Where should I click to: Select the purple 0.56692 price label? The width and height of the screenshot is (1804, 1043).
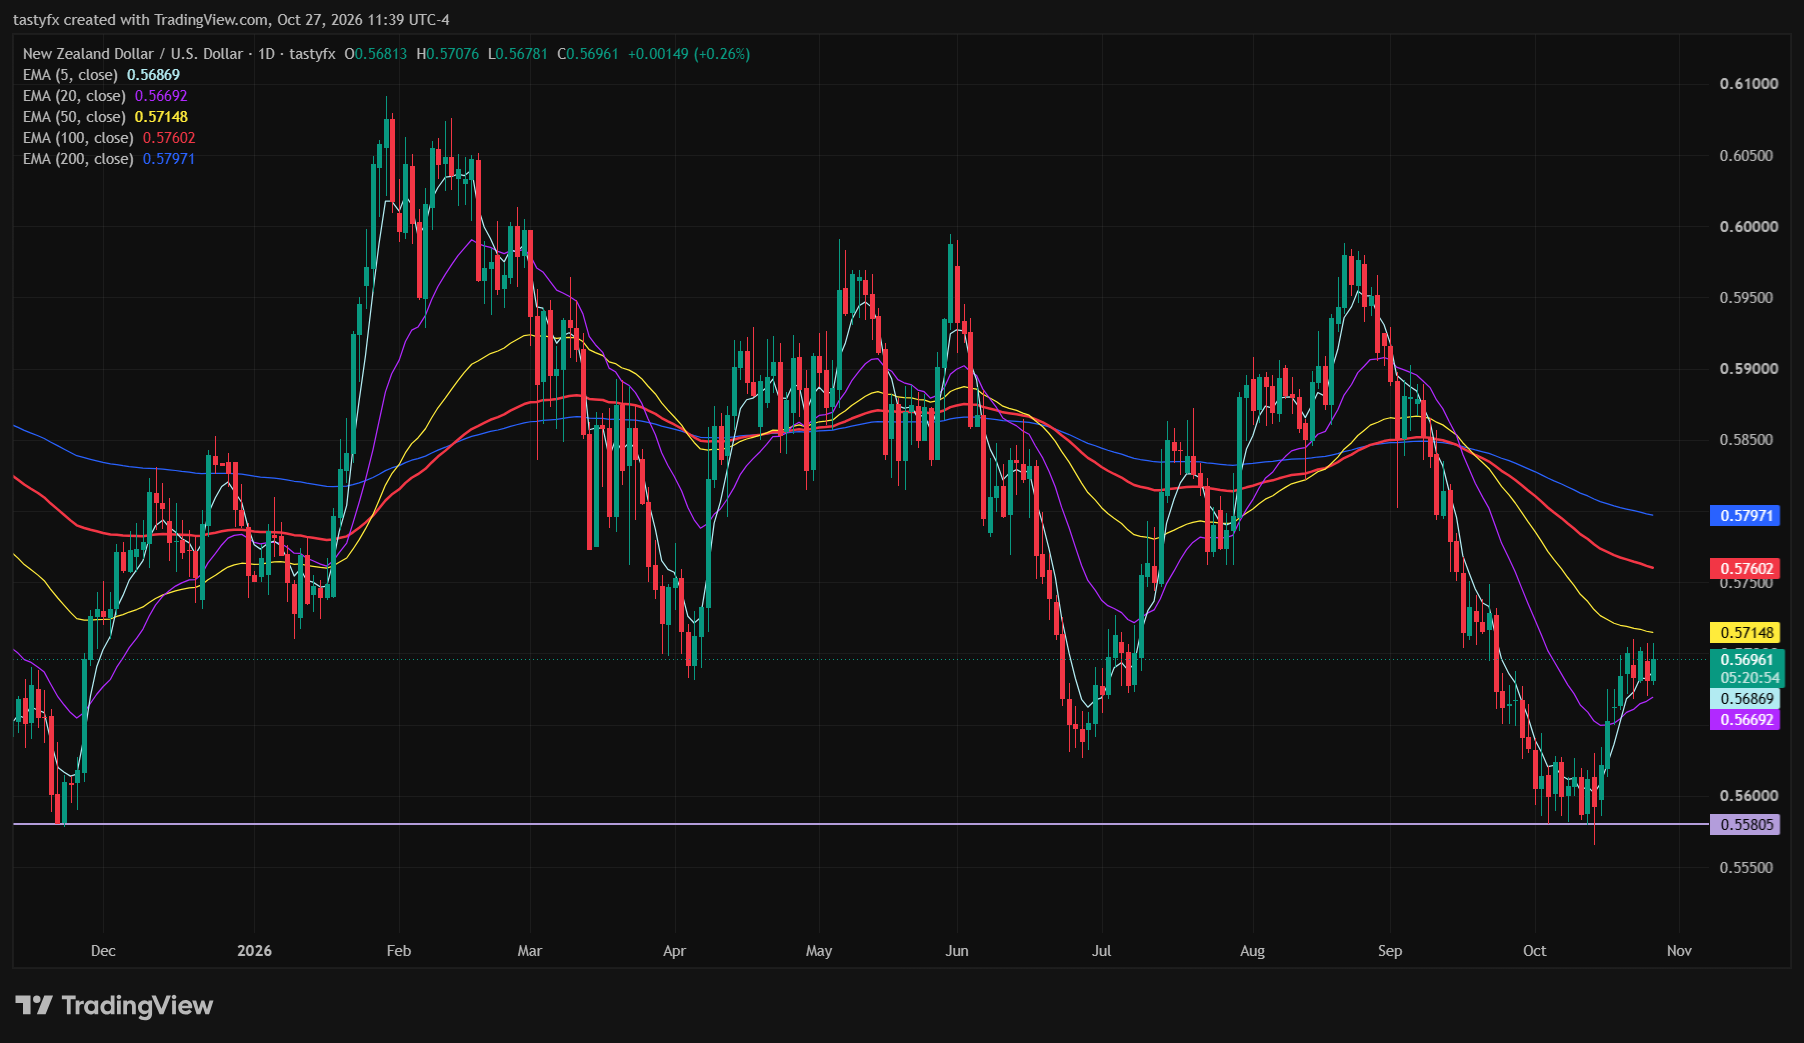pos(1745,720)
